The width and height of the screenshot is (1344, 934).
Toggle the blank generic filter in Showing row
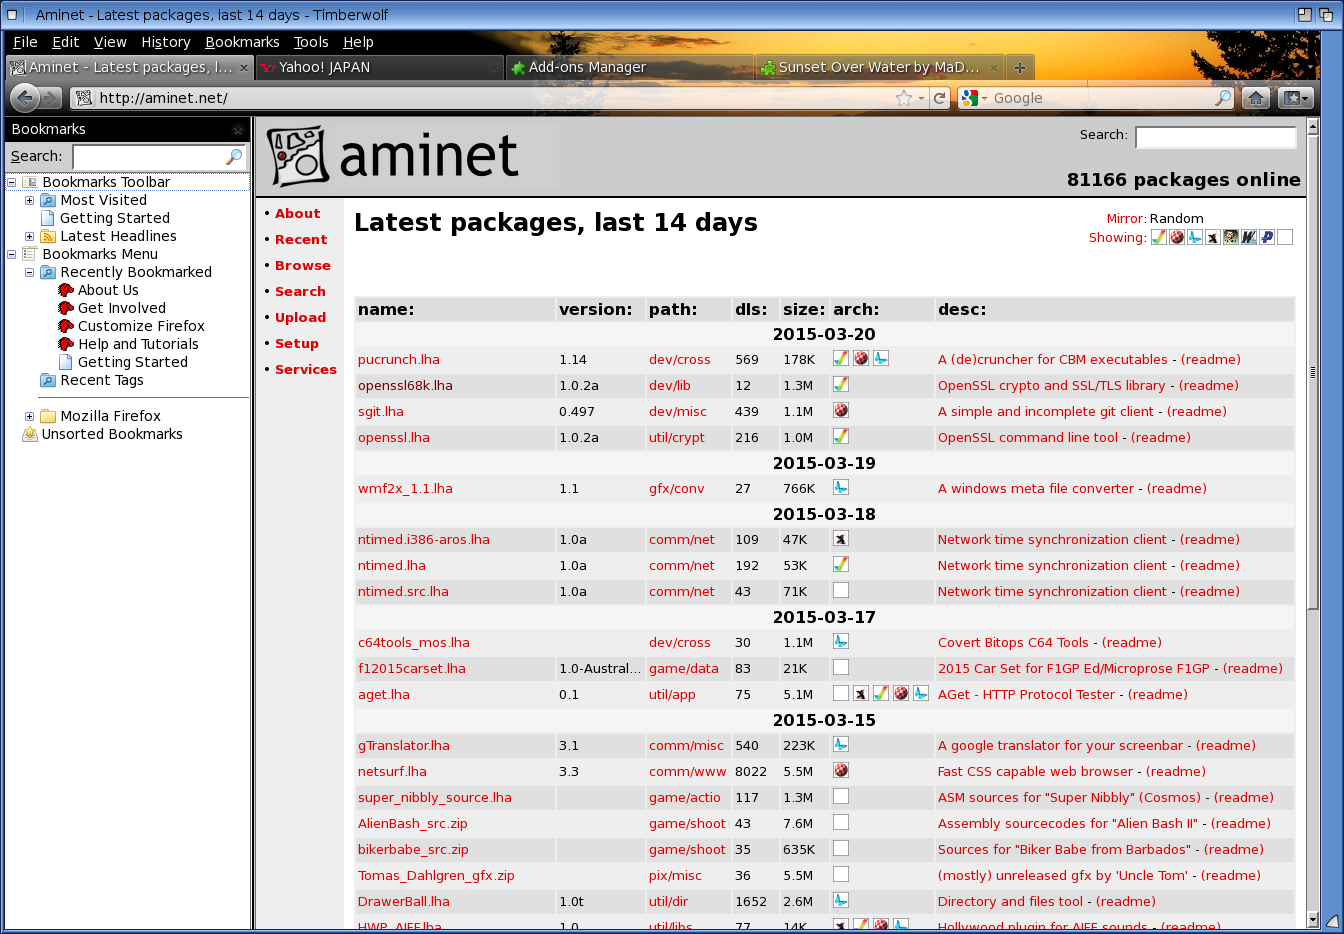tap(1285, 237)
